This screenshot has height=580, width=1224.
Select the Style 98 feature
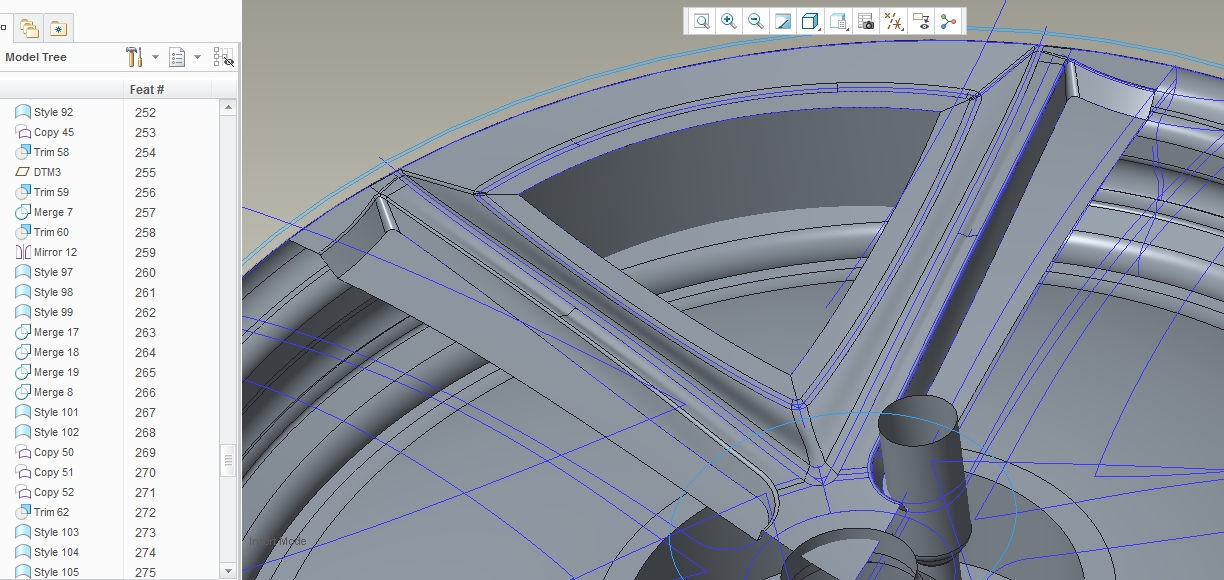pyautogui.click(x=44, y=292)
